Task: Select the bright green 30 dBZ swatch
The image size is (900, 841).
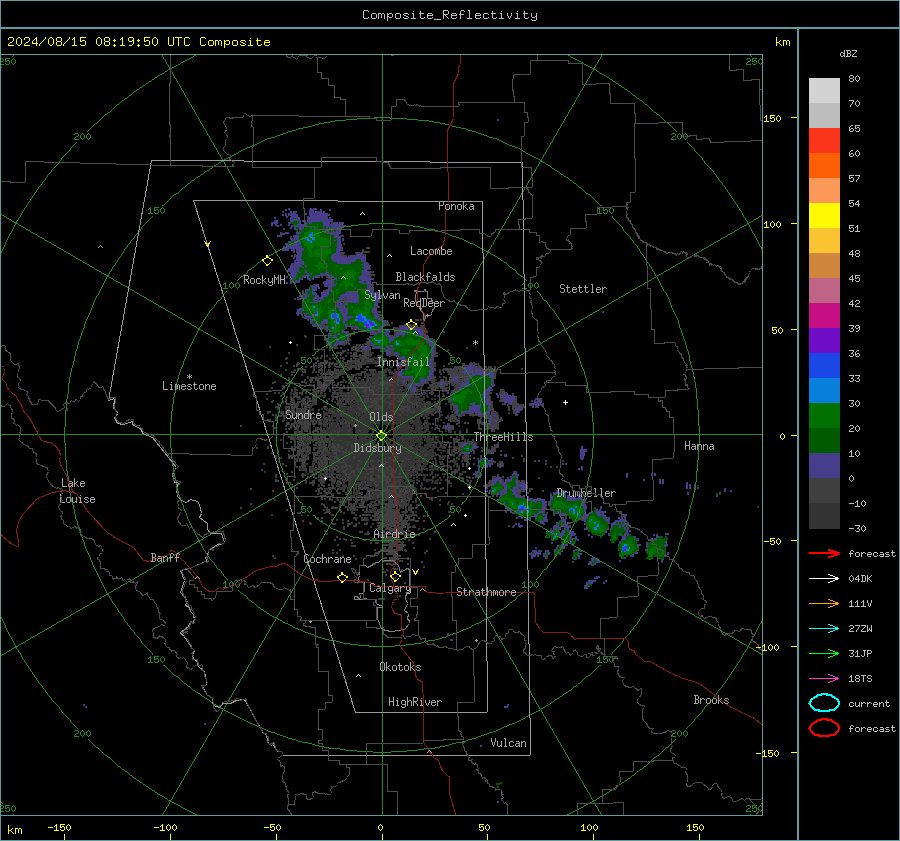Action: (824, 416)
